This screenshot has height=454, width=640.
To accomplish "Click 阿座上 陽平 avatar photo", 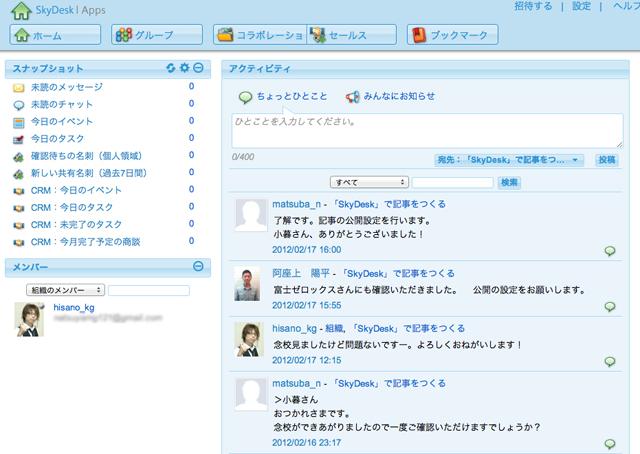I will (247, 284).
